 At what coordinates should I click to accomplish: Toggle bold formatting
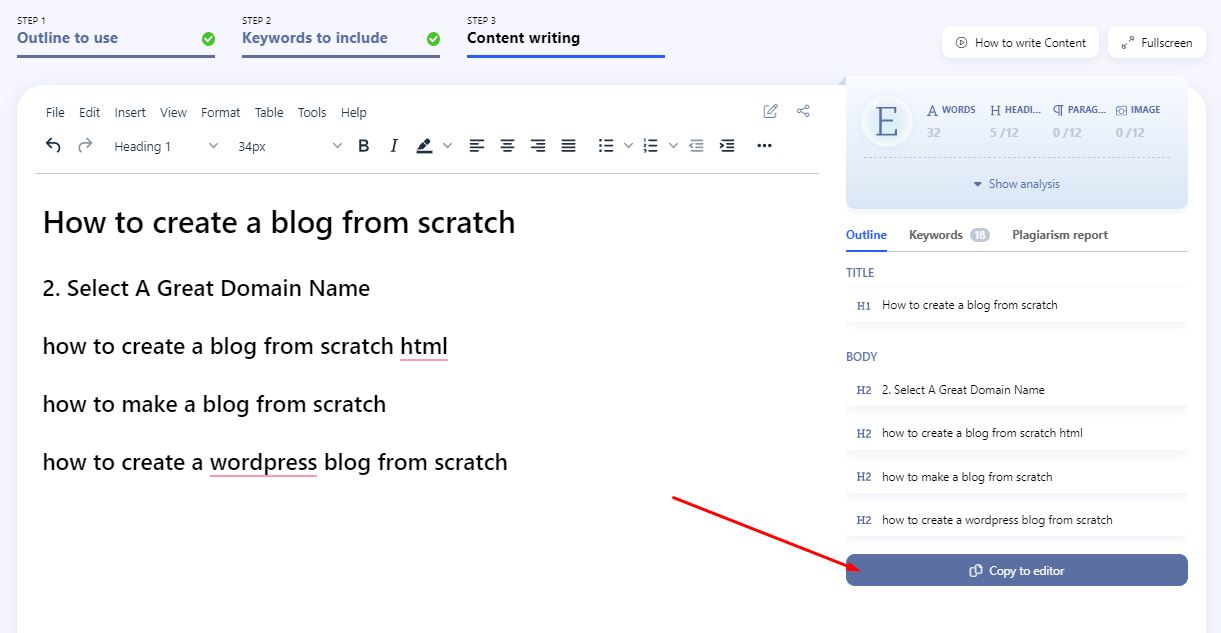pyautogui.click(x=364, y=146)
